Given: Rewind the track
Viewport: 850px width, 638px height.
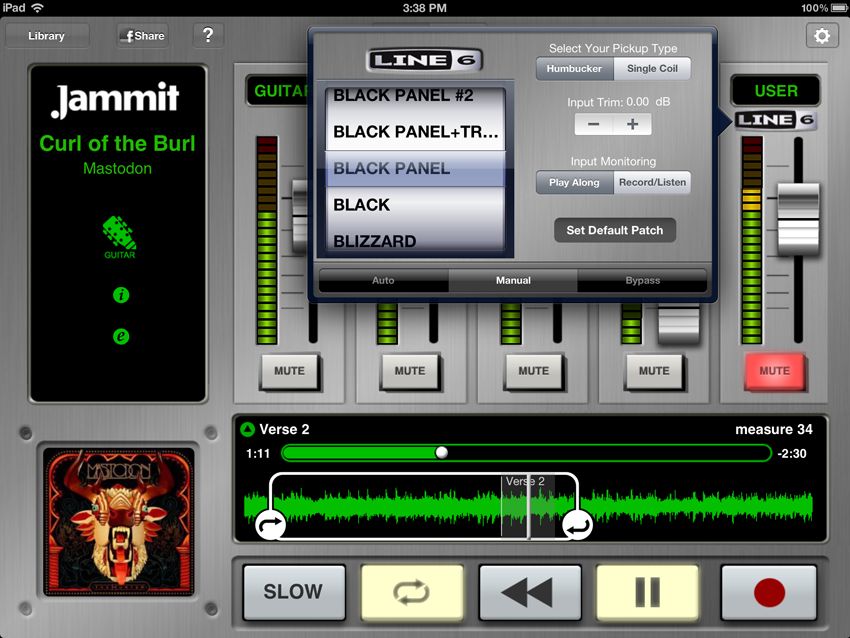Looking at the screenshot, I should coord(530,592).
